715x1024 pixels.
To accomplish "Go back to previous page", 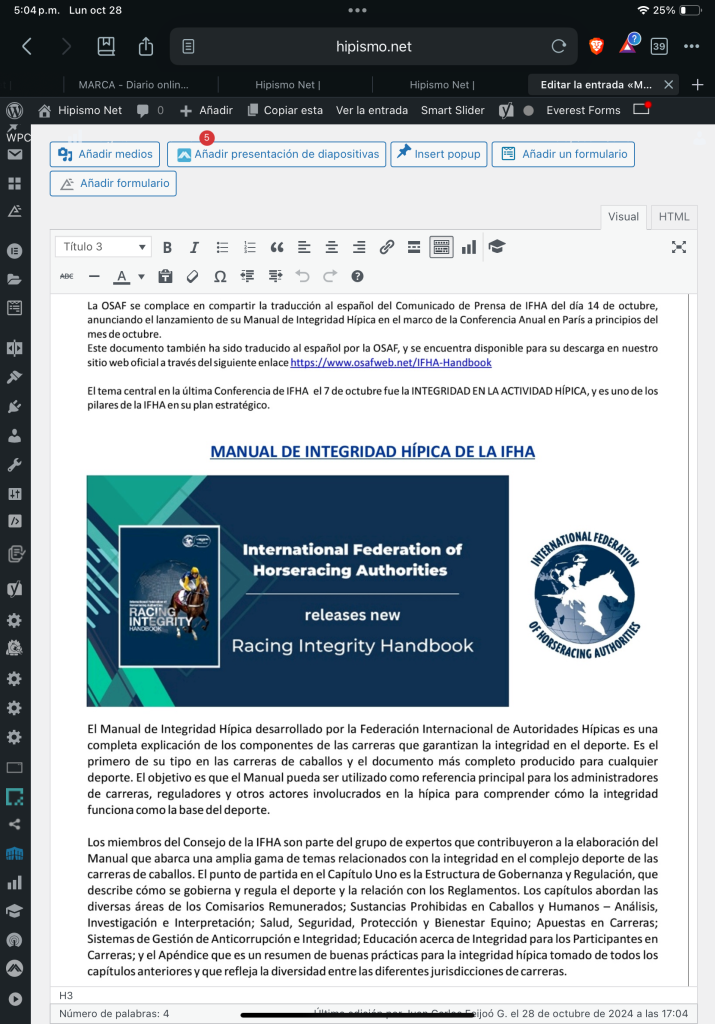I will (27, 46).
